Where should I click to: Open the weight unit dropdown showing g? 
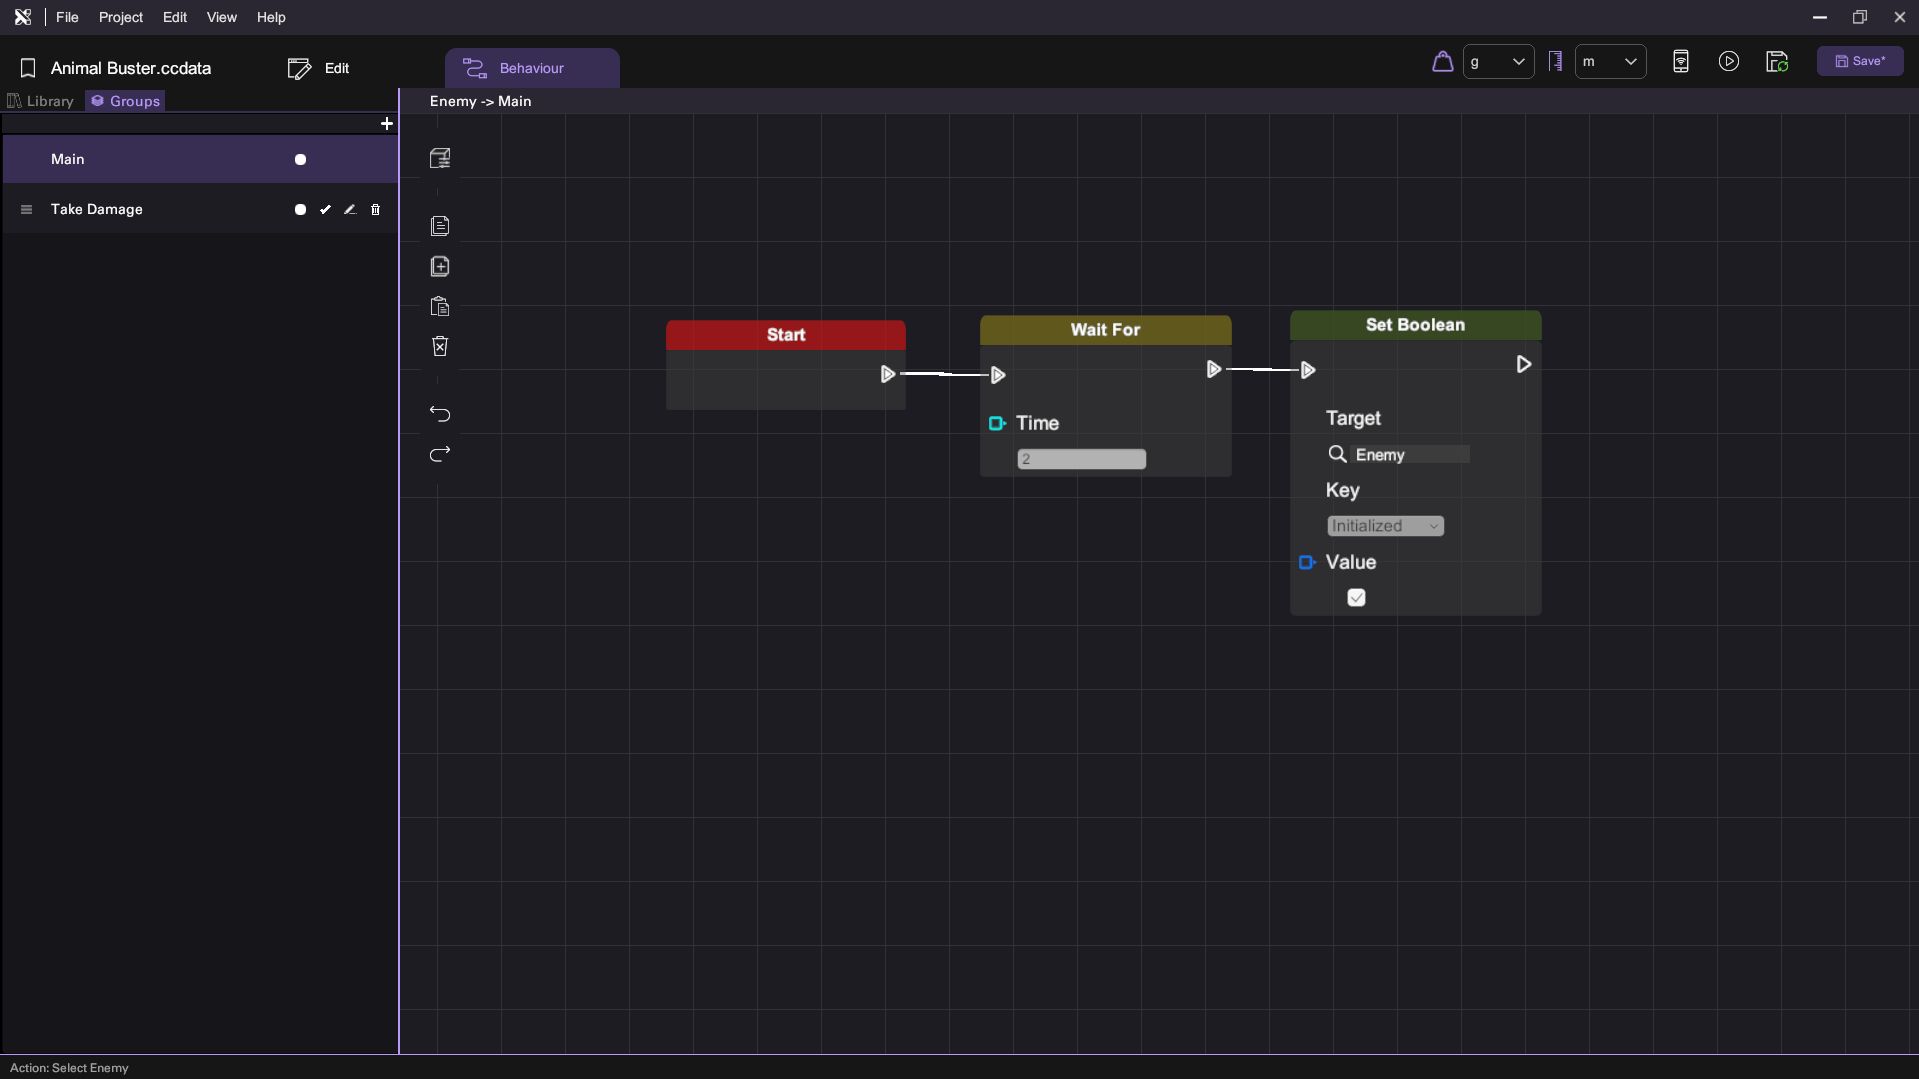point(1497,62)
